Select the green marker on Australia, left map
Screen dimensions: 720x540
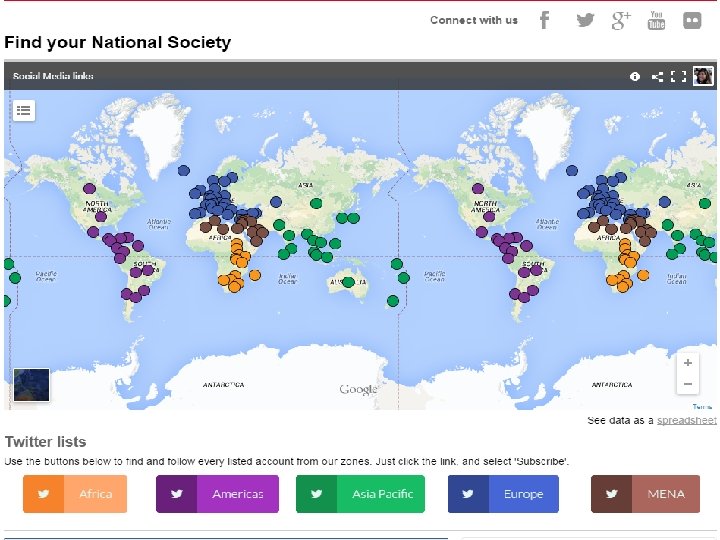click(349, 282)
